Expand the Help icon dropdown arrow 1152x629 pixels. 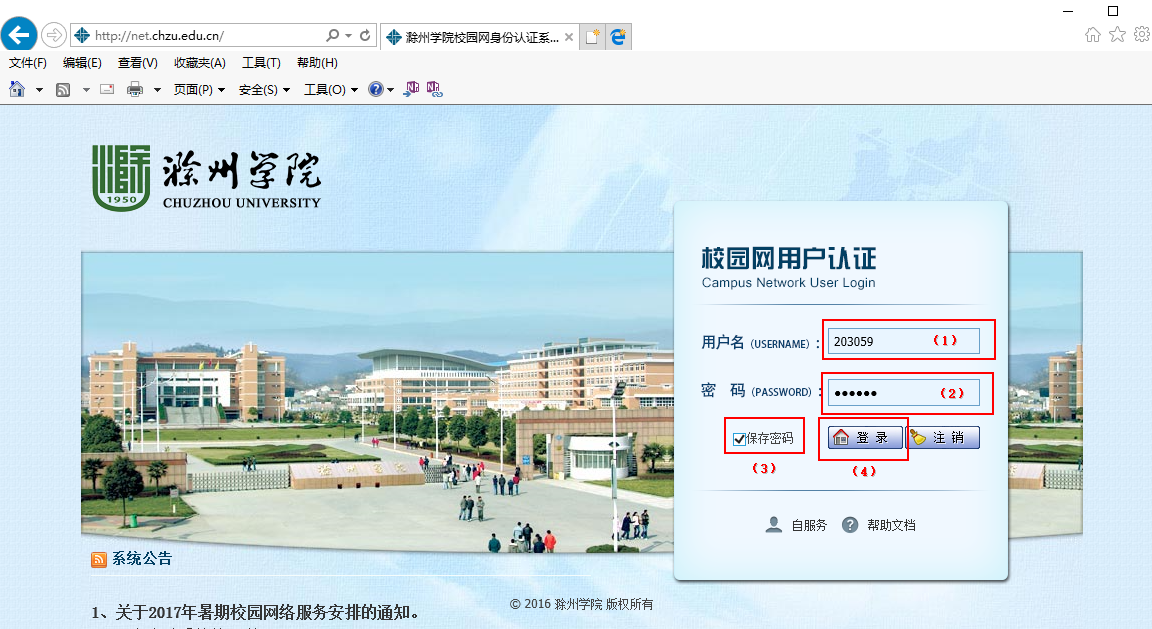390,90
